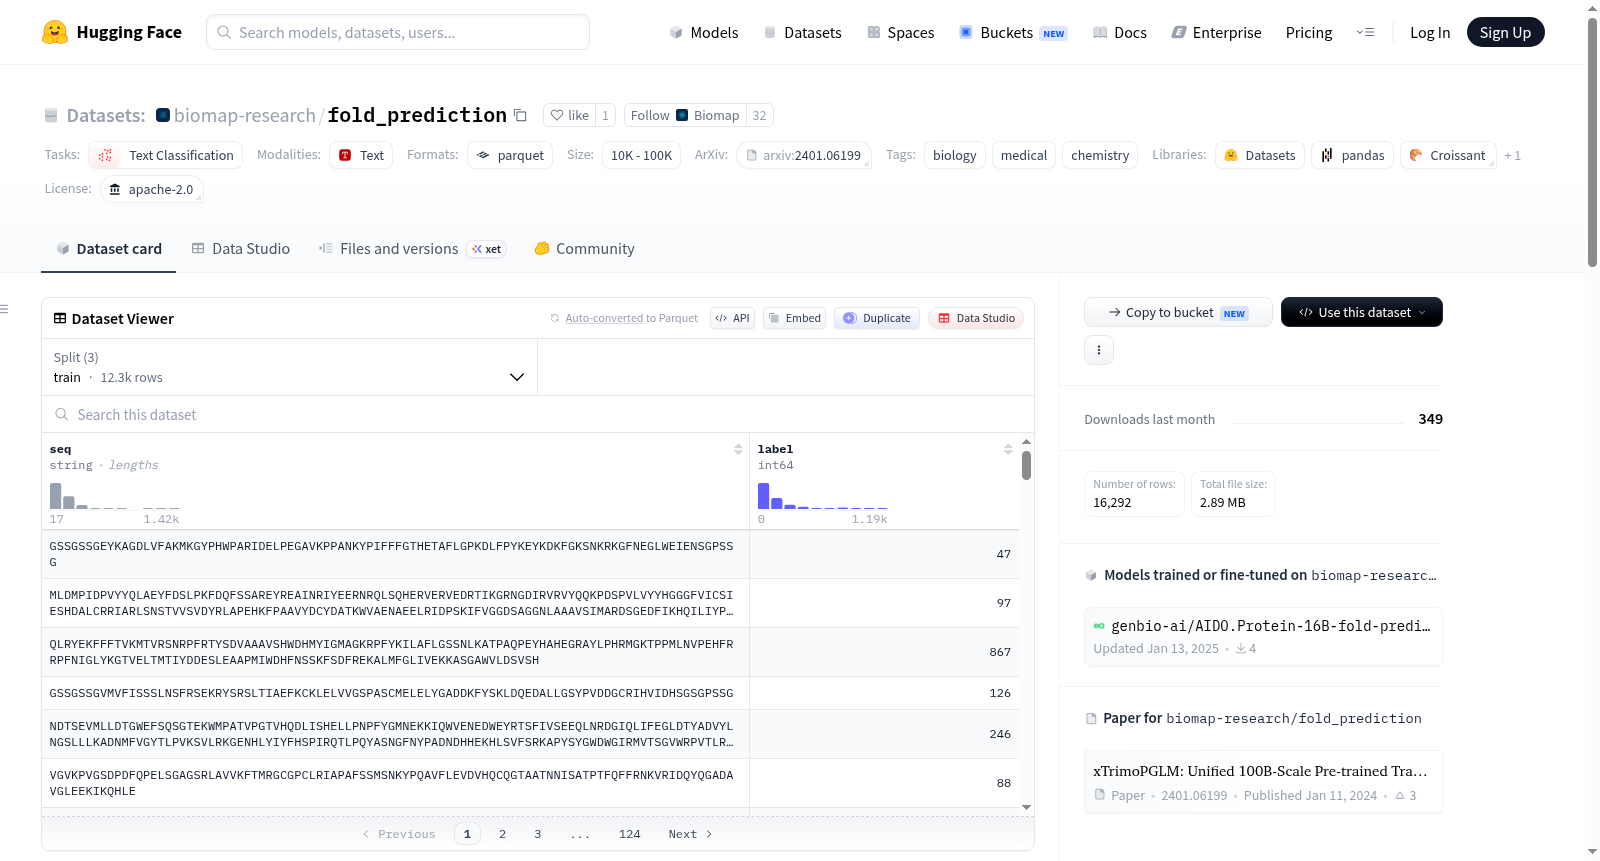The width and height of the screenshot is (1600, 861).
Task: Click Copy to bucket button
Action: pos(1178,312)
